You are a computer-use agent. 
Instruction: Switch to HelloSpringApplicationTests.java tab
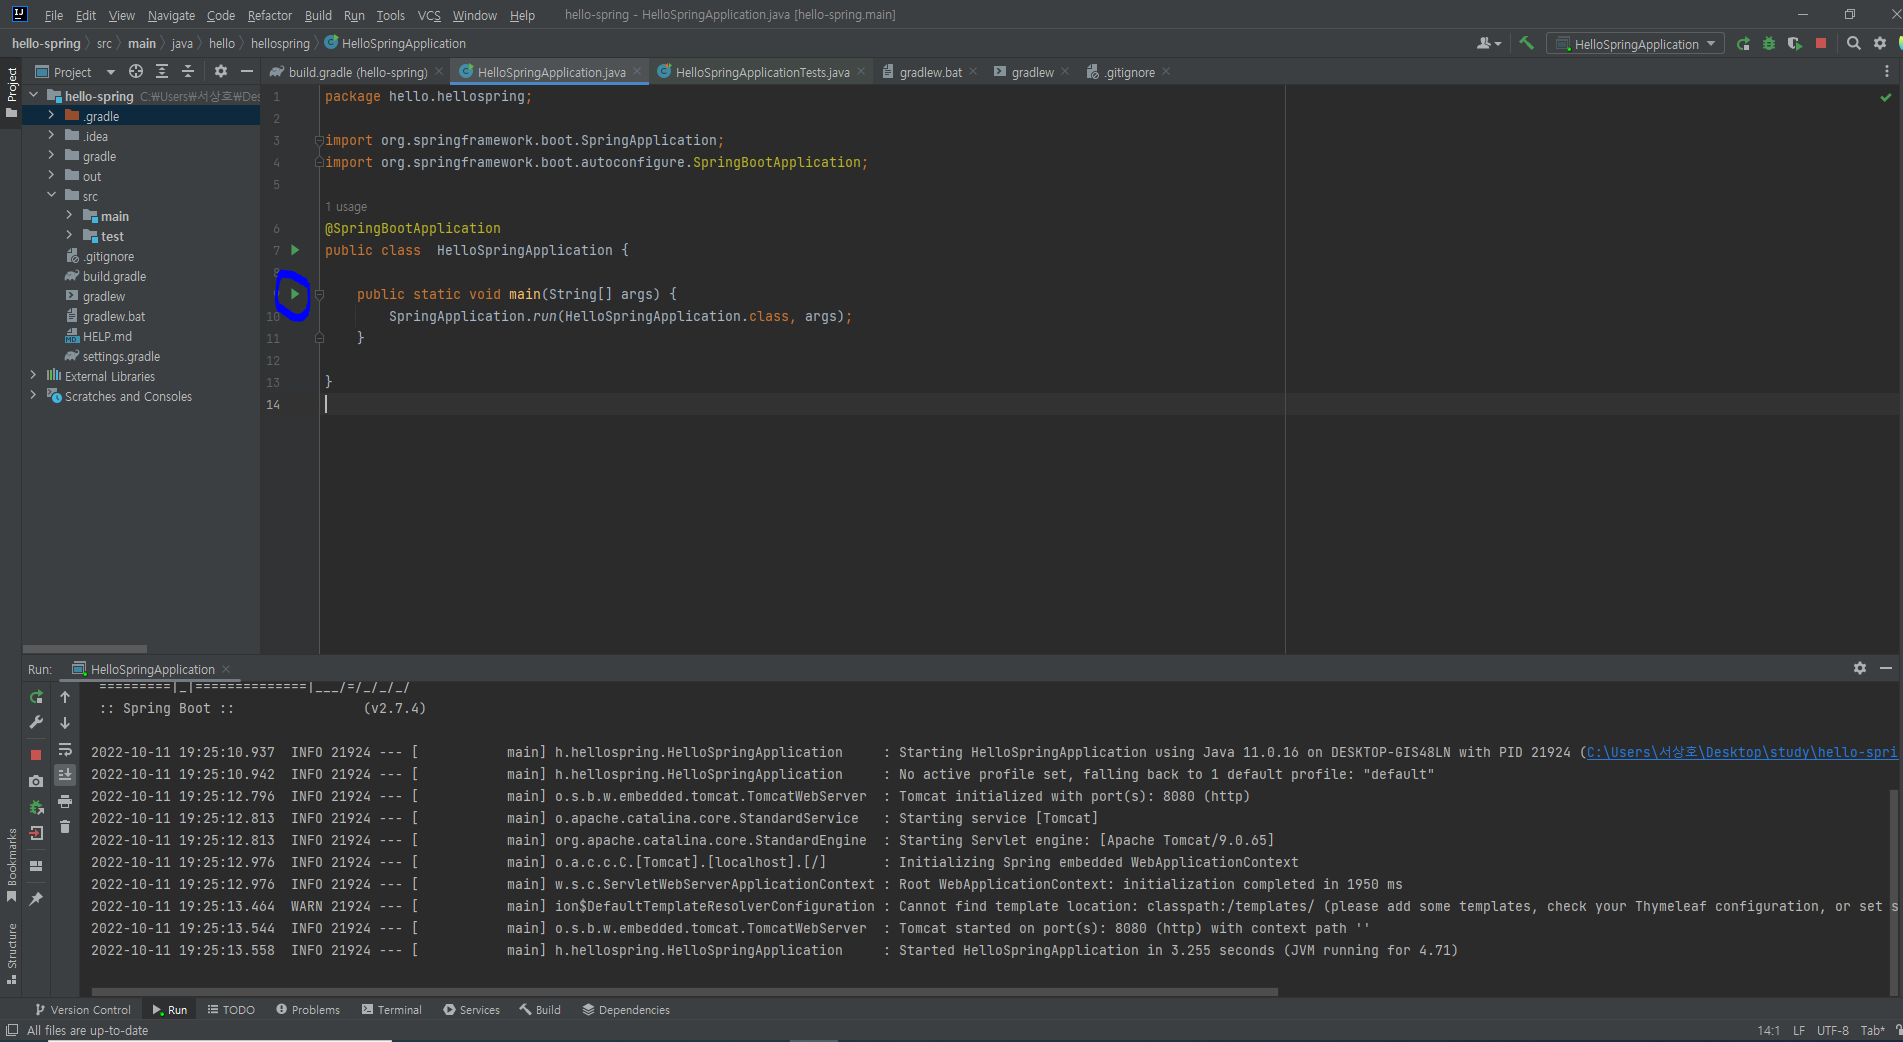click(761, 72)
